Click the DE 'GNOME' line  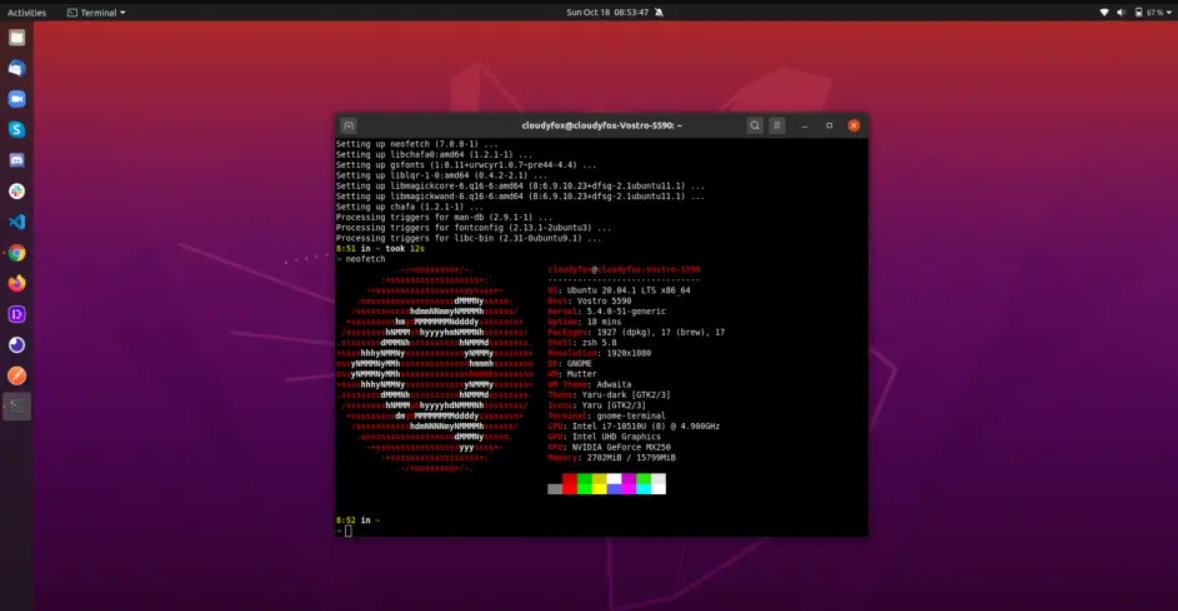569,364
